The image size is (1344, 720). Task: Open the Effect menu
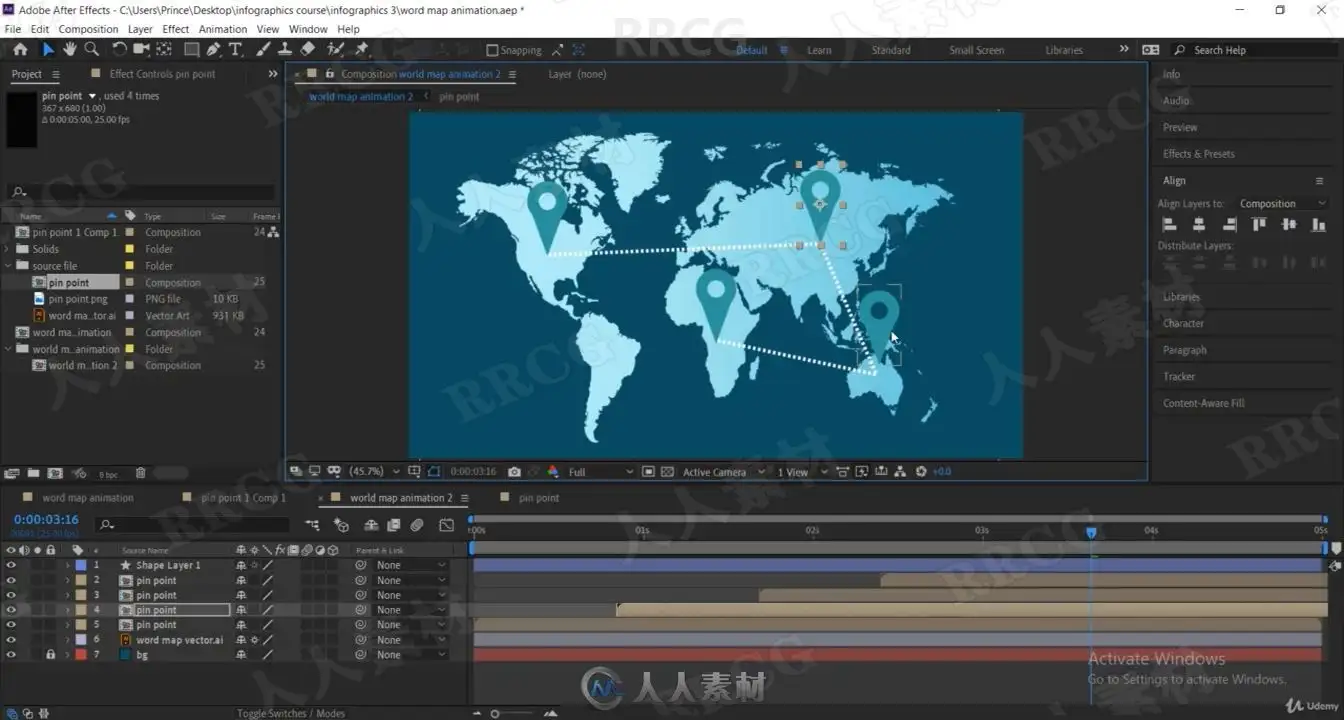176,29
